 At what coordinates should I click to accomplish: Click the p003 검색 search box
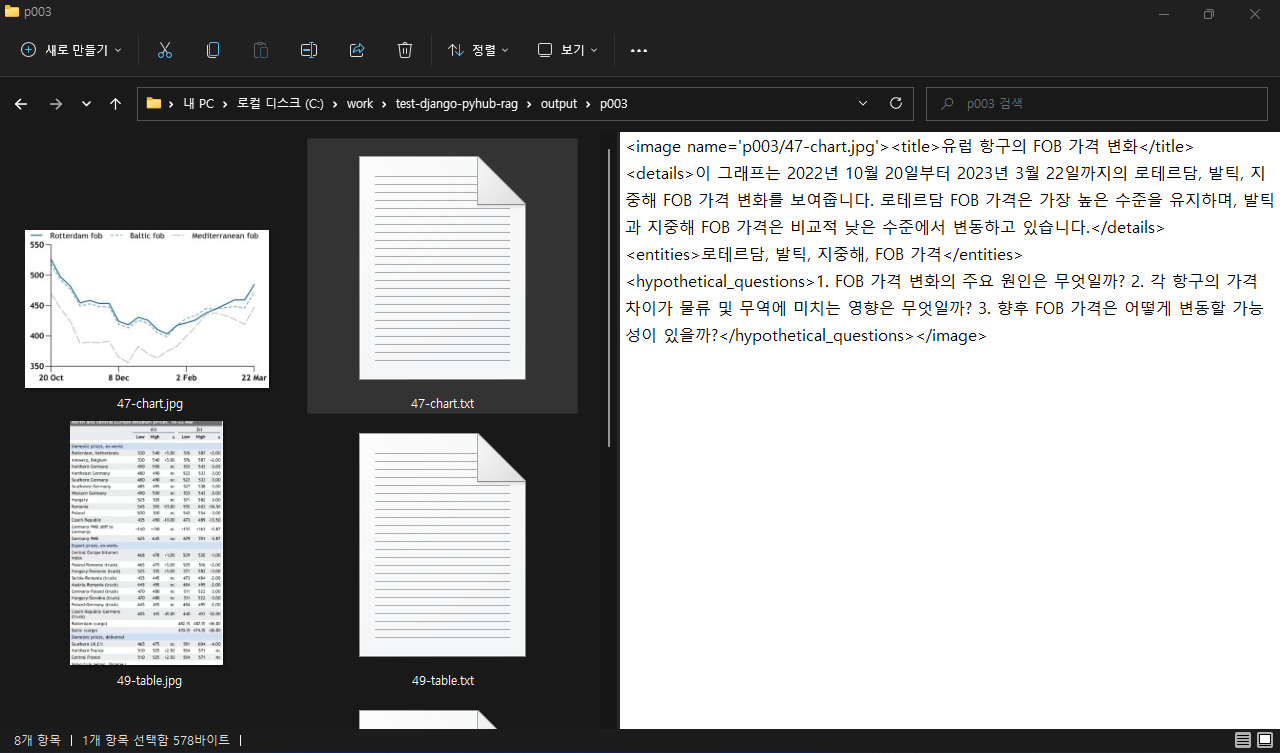[x=1100, y=103]
